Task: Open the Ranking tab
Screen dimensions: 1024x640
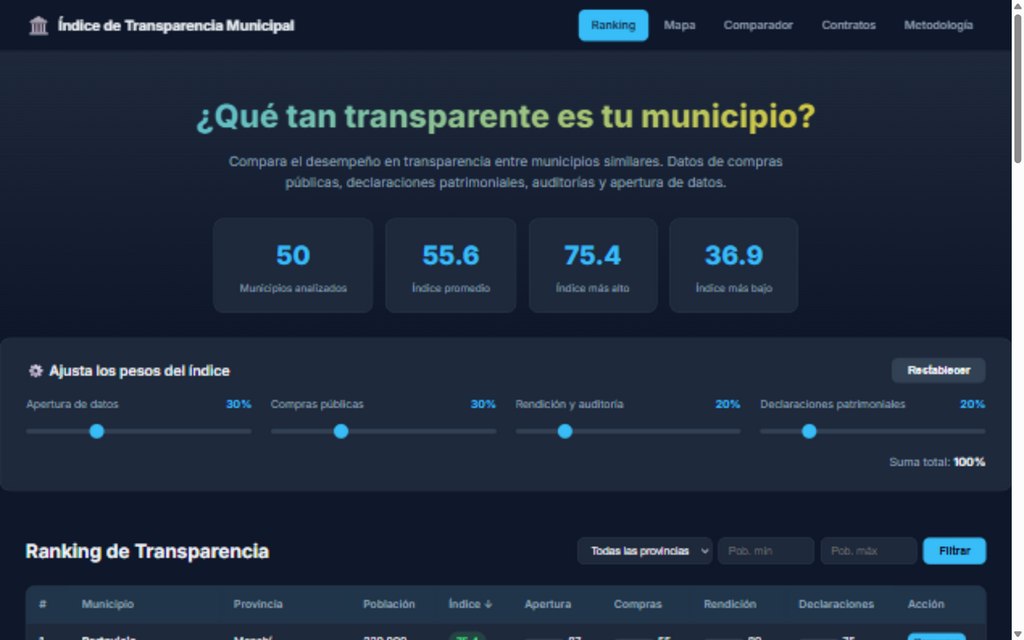Action: tap(613, 25)
